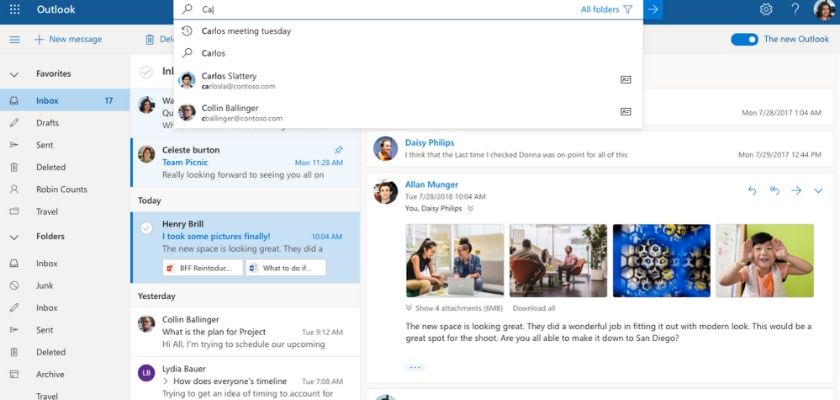Viewport: 840px width, 400px height.
Task: Expand Lydia Bauer conversation thread
Action: (166, 381)
